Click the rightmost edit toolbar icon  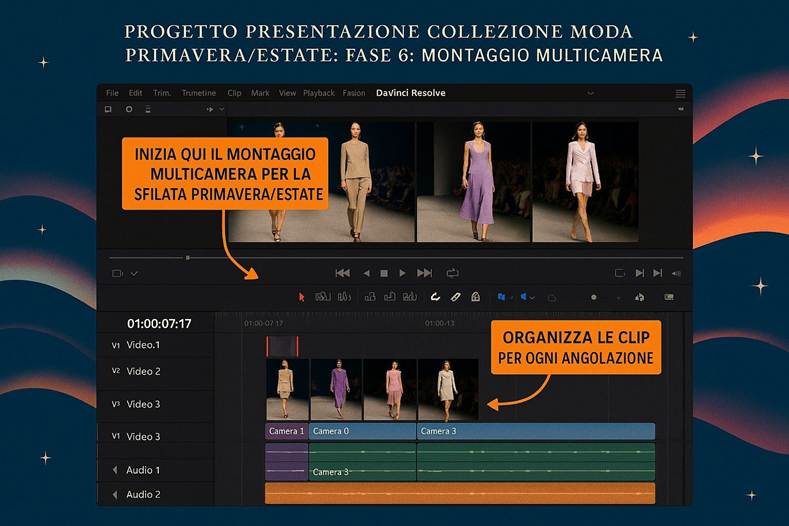tap(669, 297)
